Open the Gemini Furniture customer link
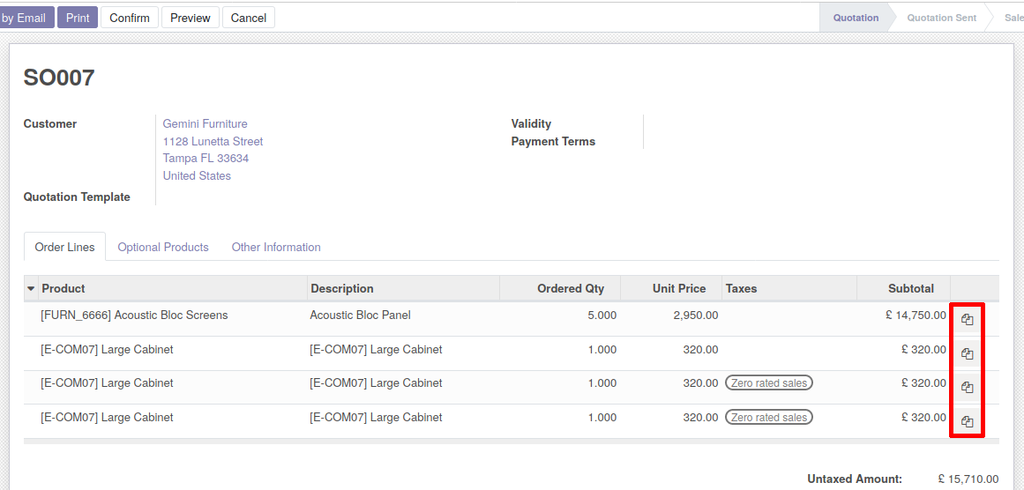Screen dimensions: 1024x490 [x=205, y=123]
